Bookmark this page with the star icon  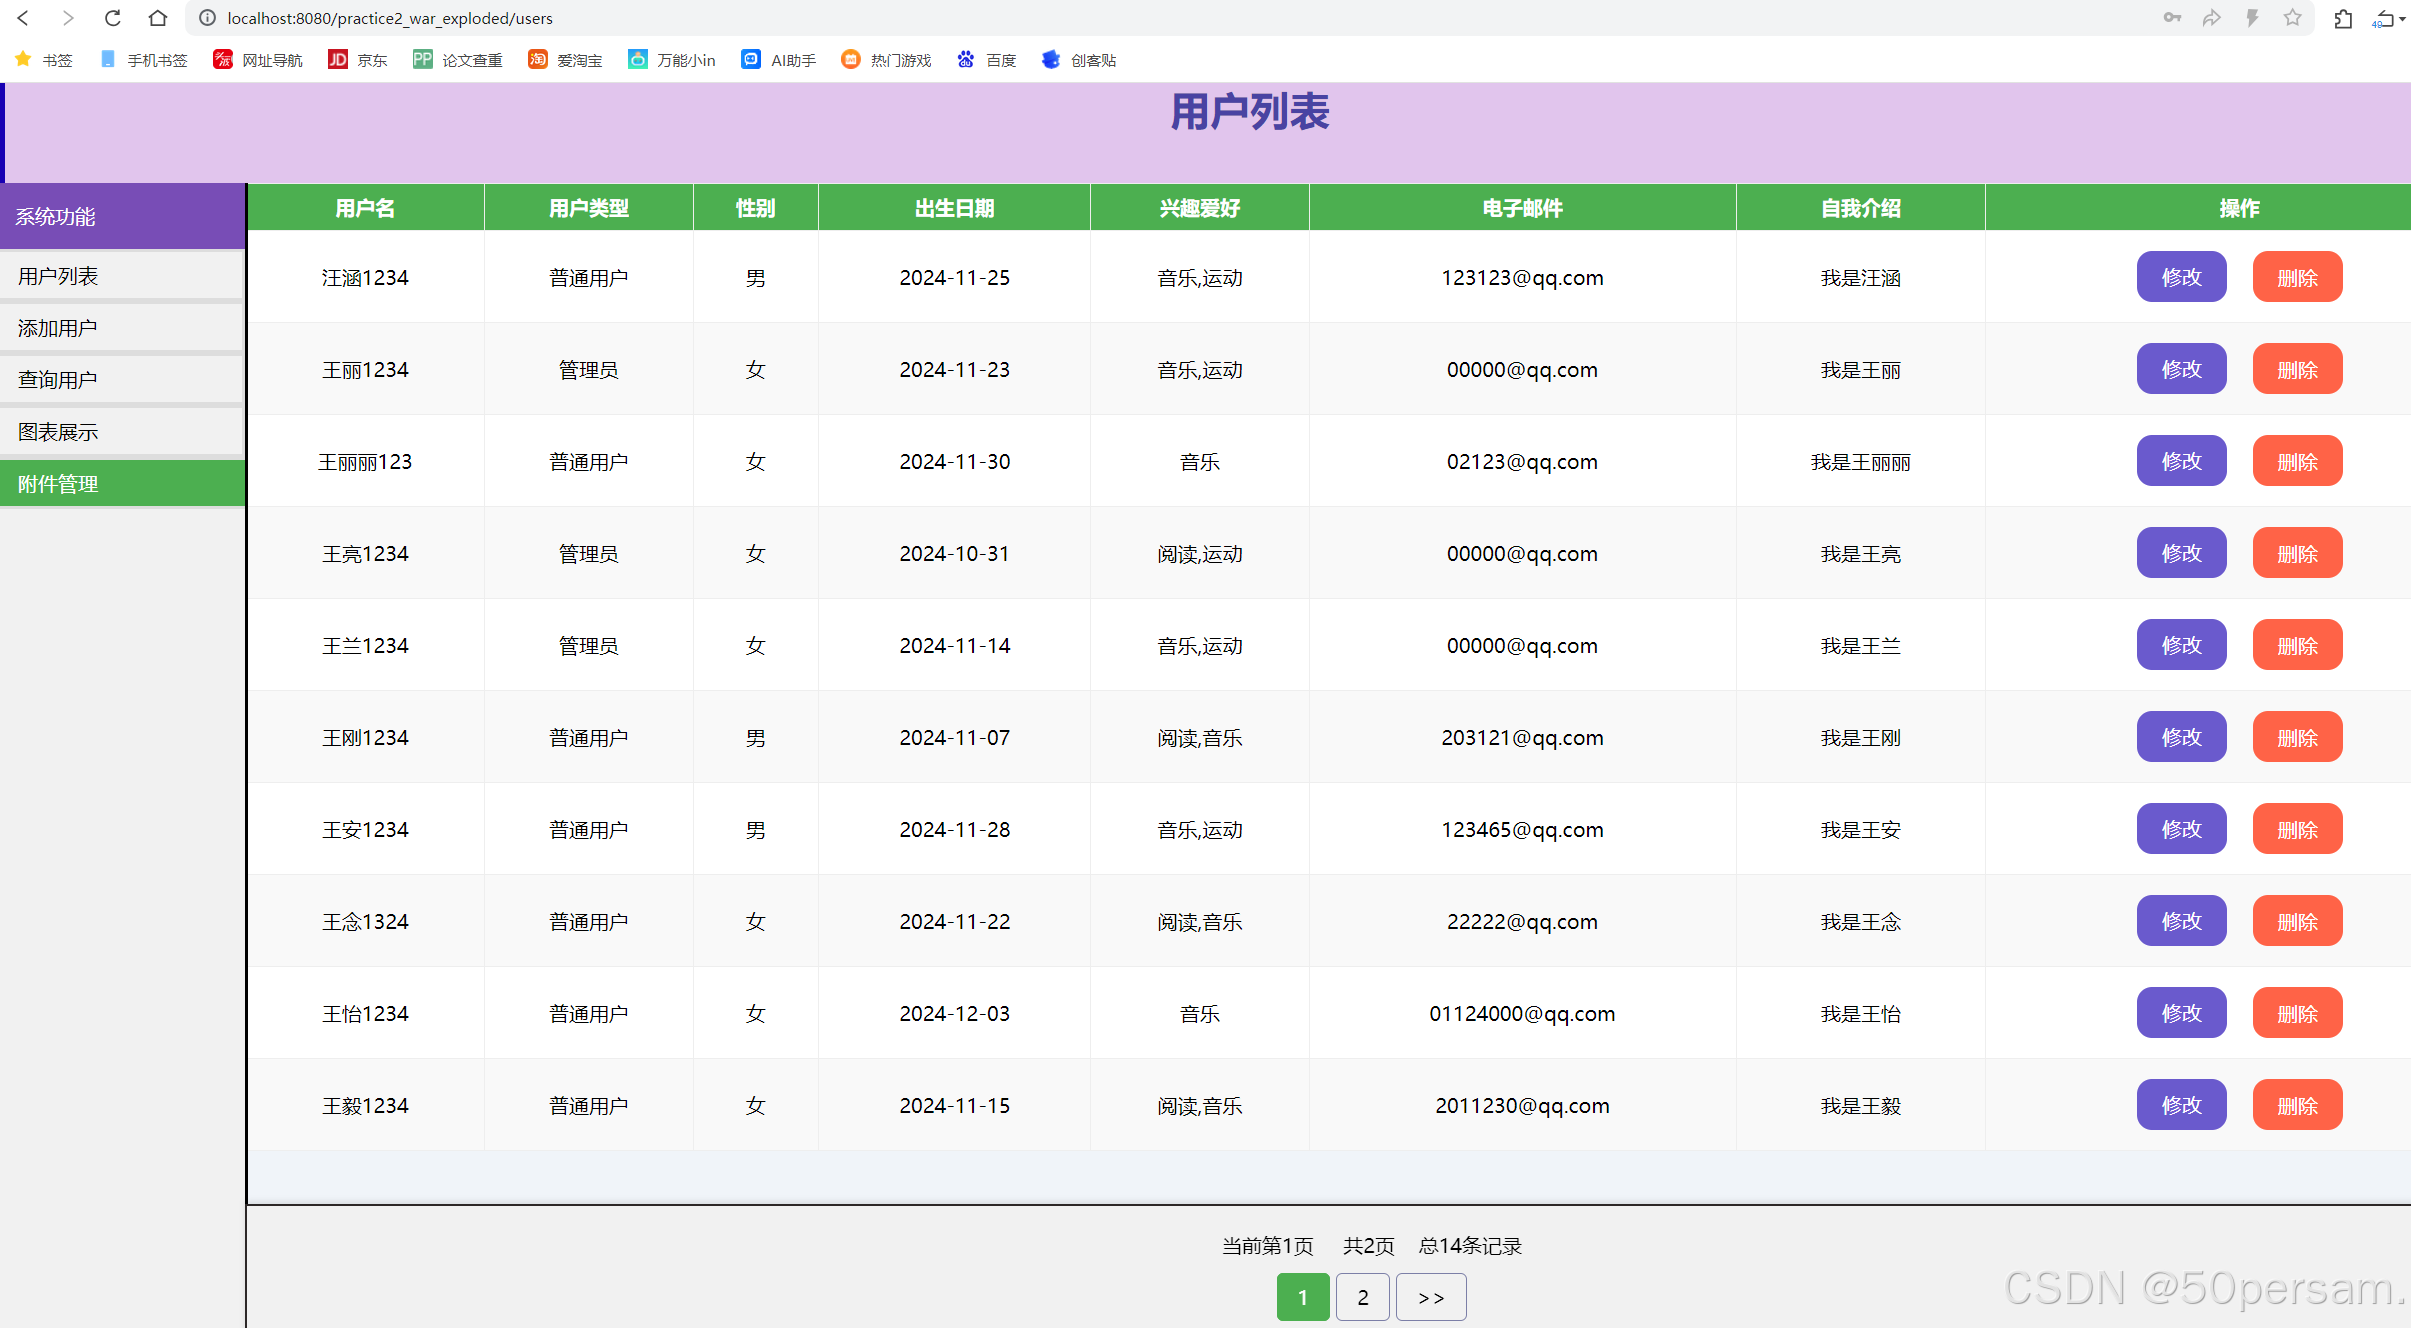pyautogui.click(x=2292, y=18)
